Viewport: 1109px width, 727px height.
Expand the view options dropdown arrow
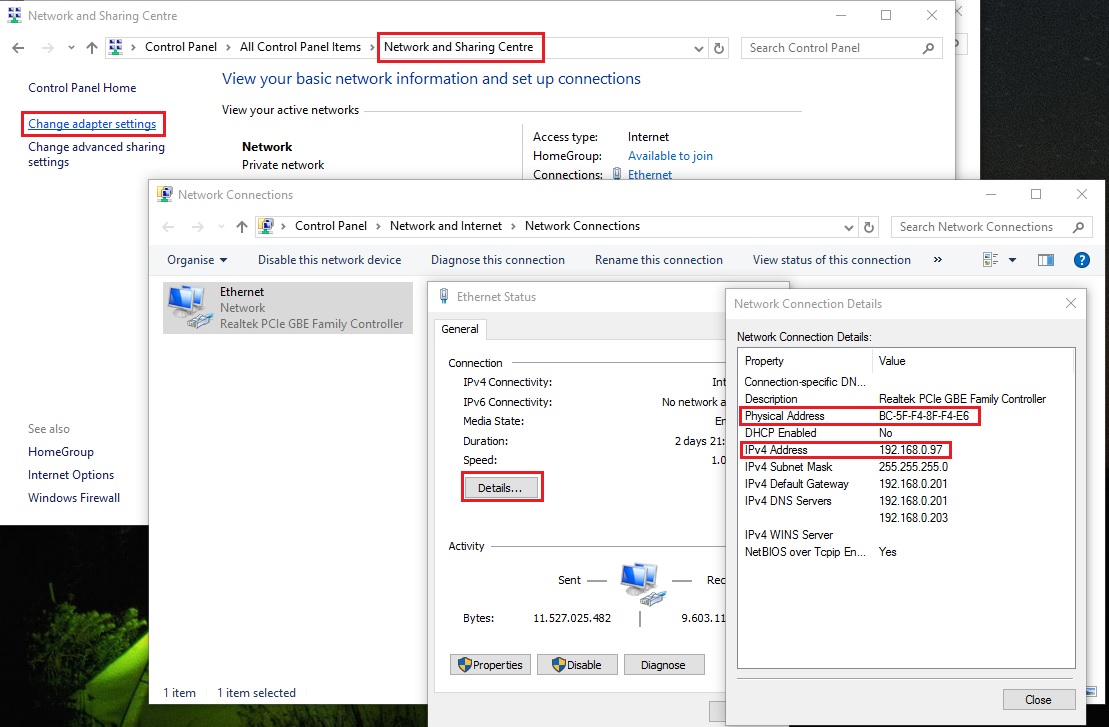(x=1012, y=260)
